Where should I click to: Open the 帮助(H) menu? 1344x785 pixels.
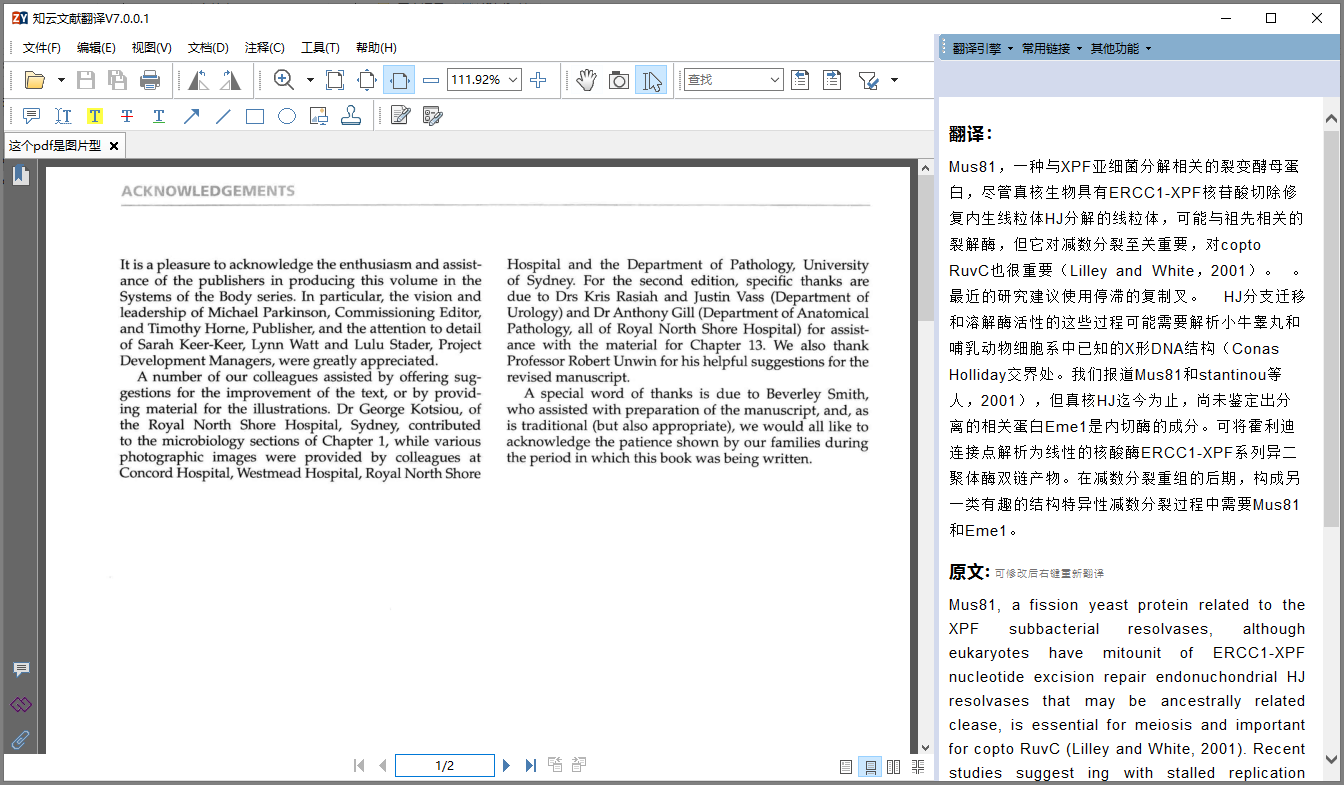pyautogui.click(x=376, y=48)
